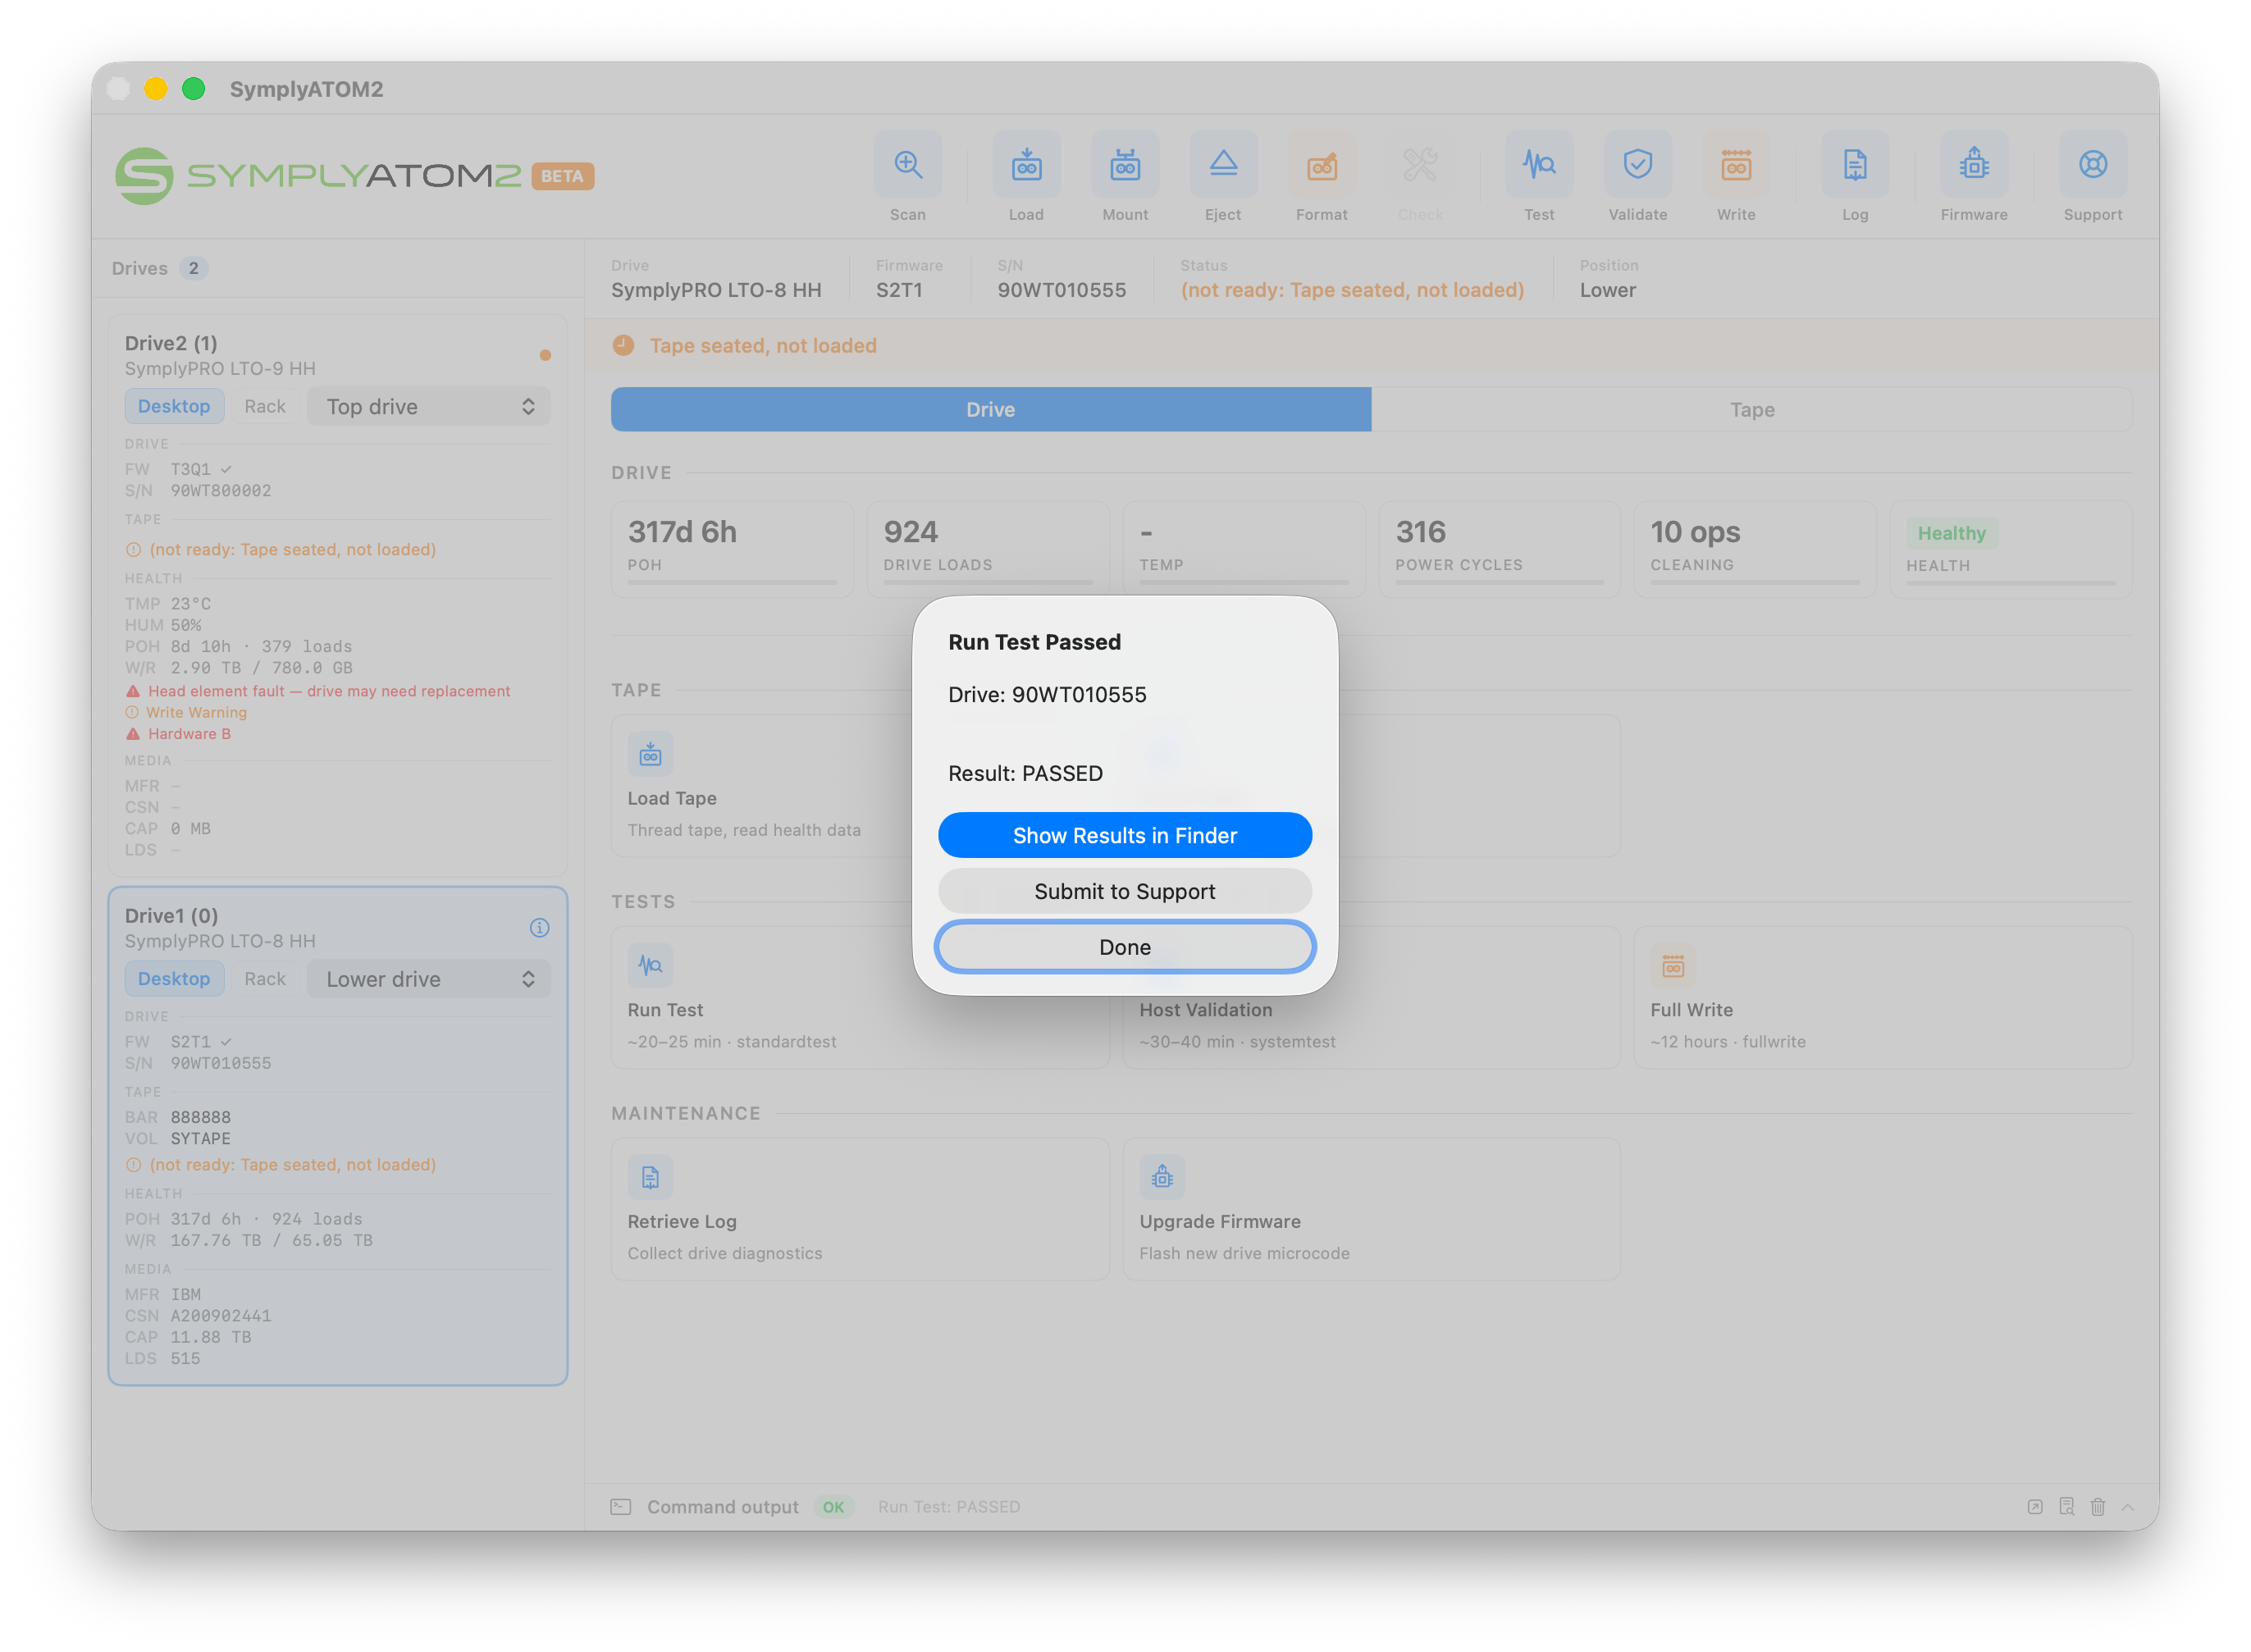Open the Support lifebuoy icon
This screenshot has width=2251, height=1652.
(x=2093, y=165)
